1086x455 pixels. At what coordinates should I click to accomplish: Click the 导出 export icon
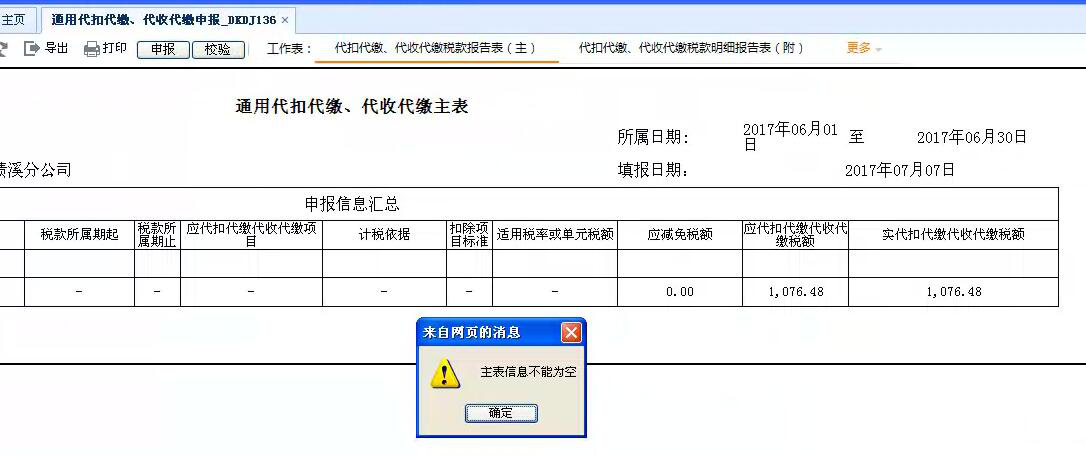32,48
